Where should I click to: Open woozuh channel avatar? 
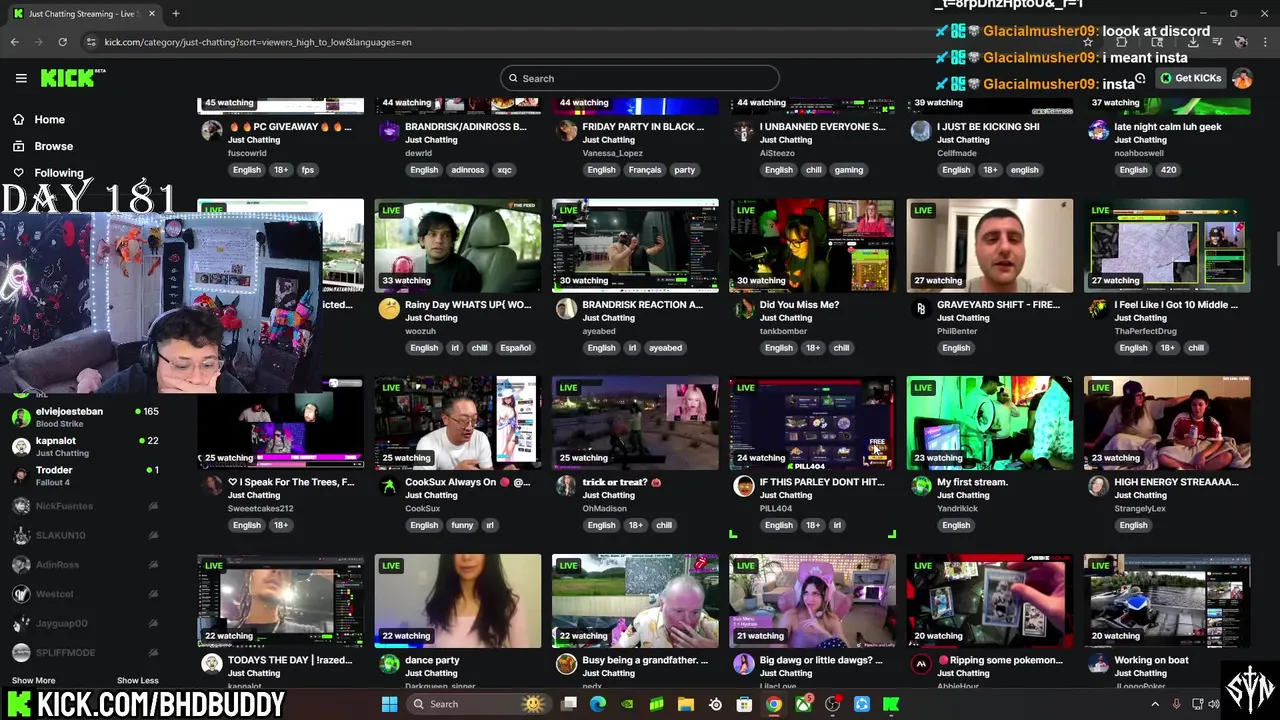[389, 309]
